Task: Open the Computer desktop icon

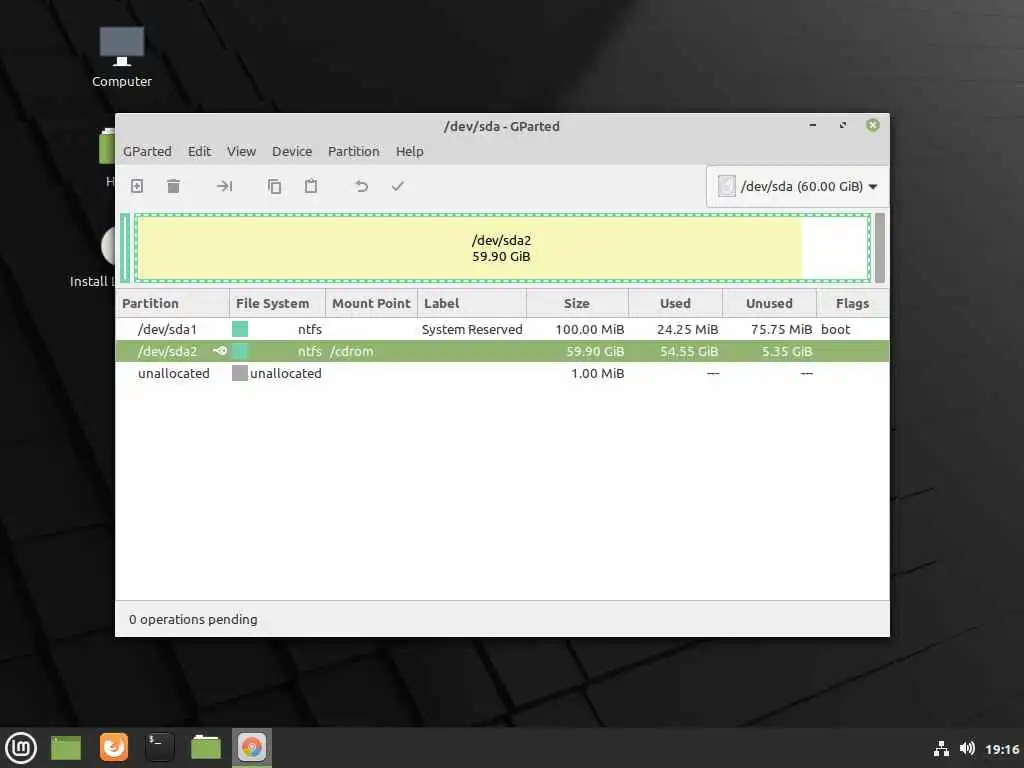Action: pos(121,57)
